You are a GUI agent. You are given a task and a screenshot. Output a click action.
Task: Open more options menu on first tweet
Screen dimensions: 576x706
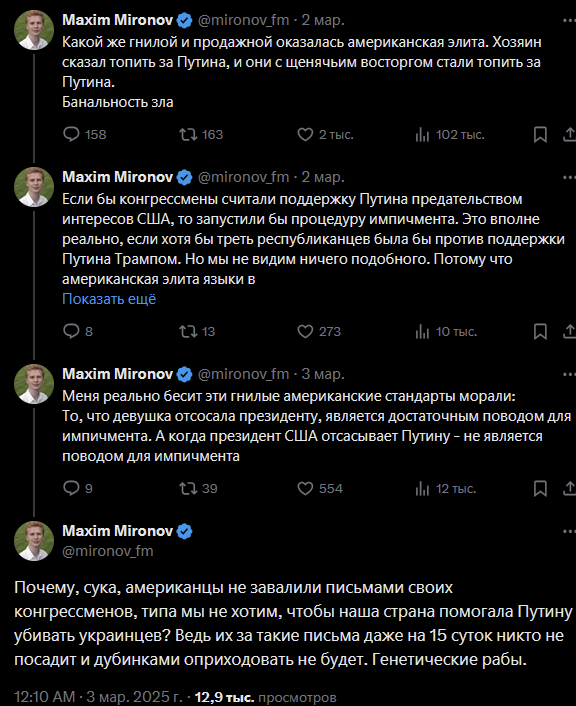pos(569,20)
